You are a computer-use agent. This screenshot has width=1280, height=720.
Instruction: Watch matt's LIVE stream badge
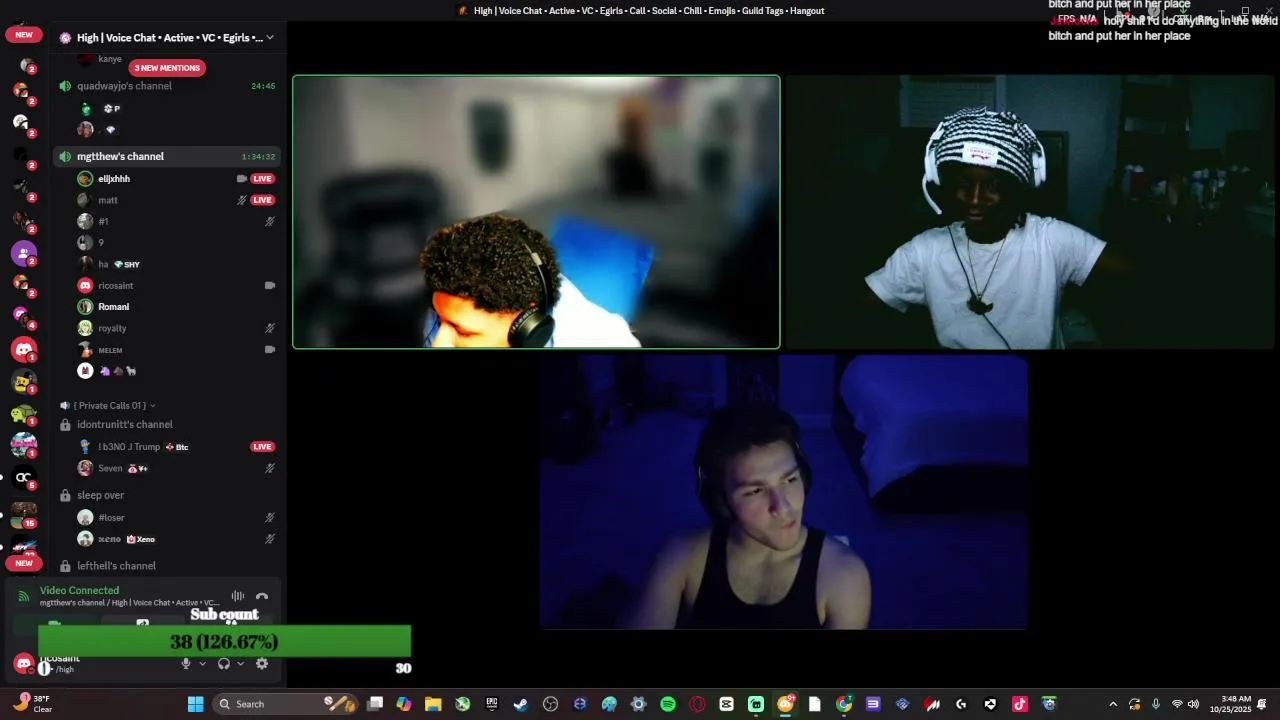click(262, 200)
